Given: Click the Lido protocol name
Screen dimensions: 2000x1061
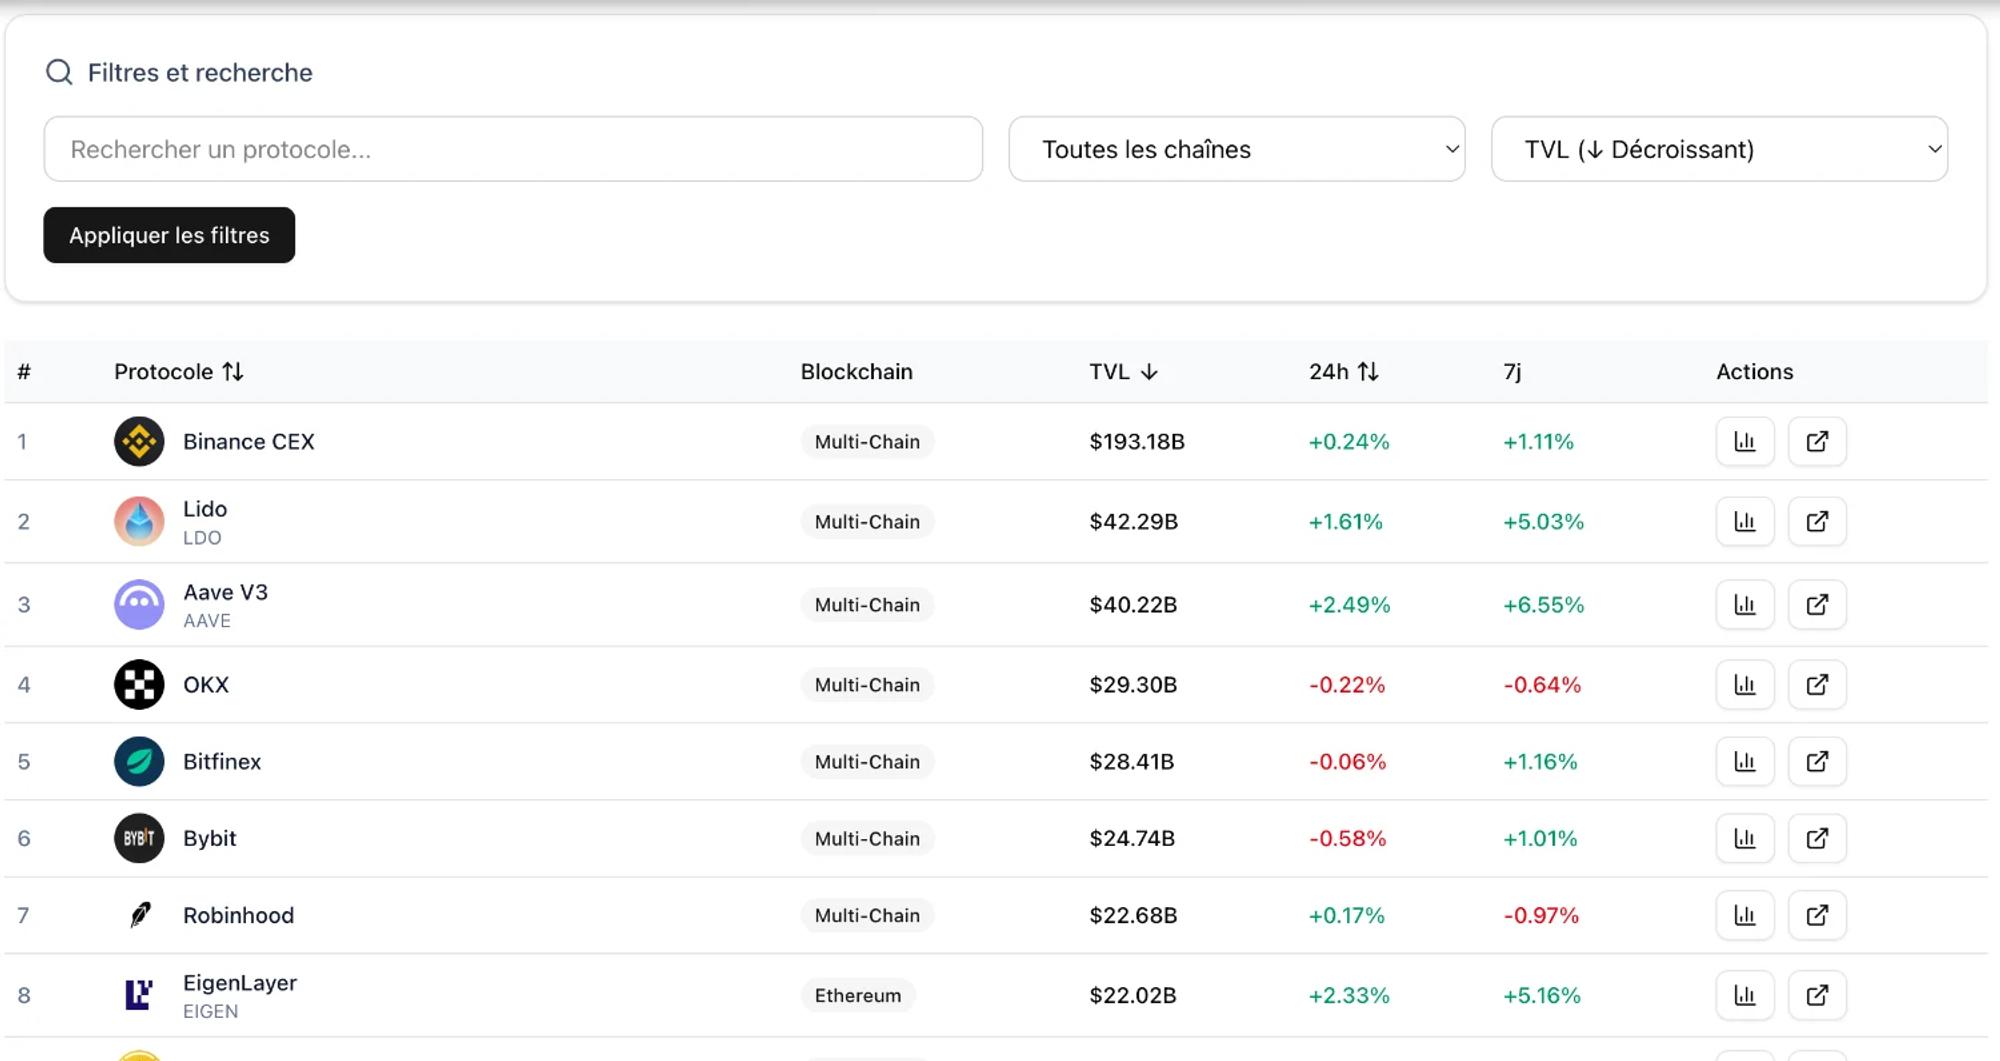Looking at the screenshot, I should (x=205, y=509).
